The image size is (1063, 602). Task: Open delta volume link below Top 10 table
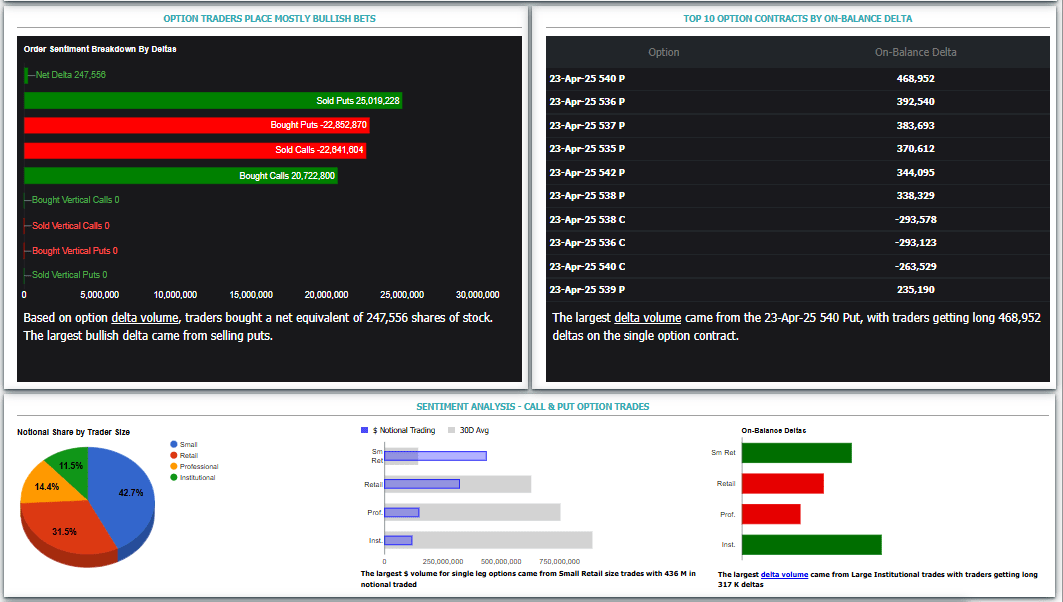pos(647,318)
